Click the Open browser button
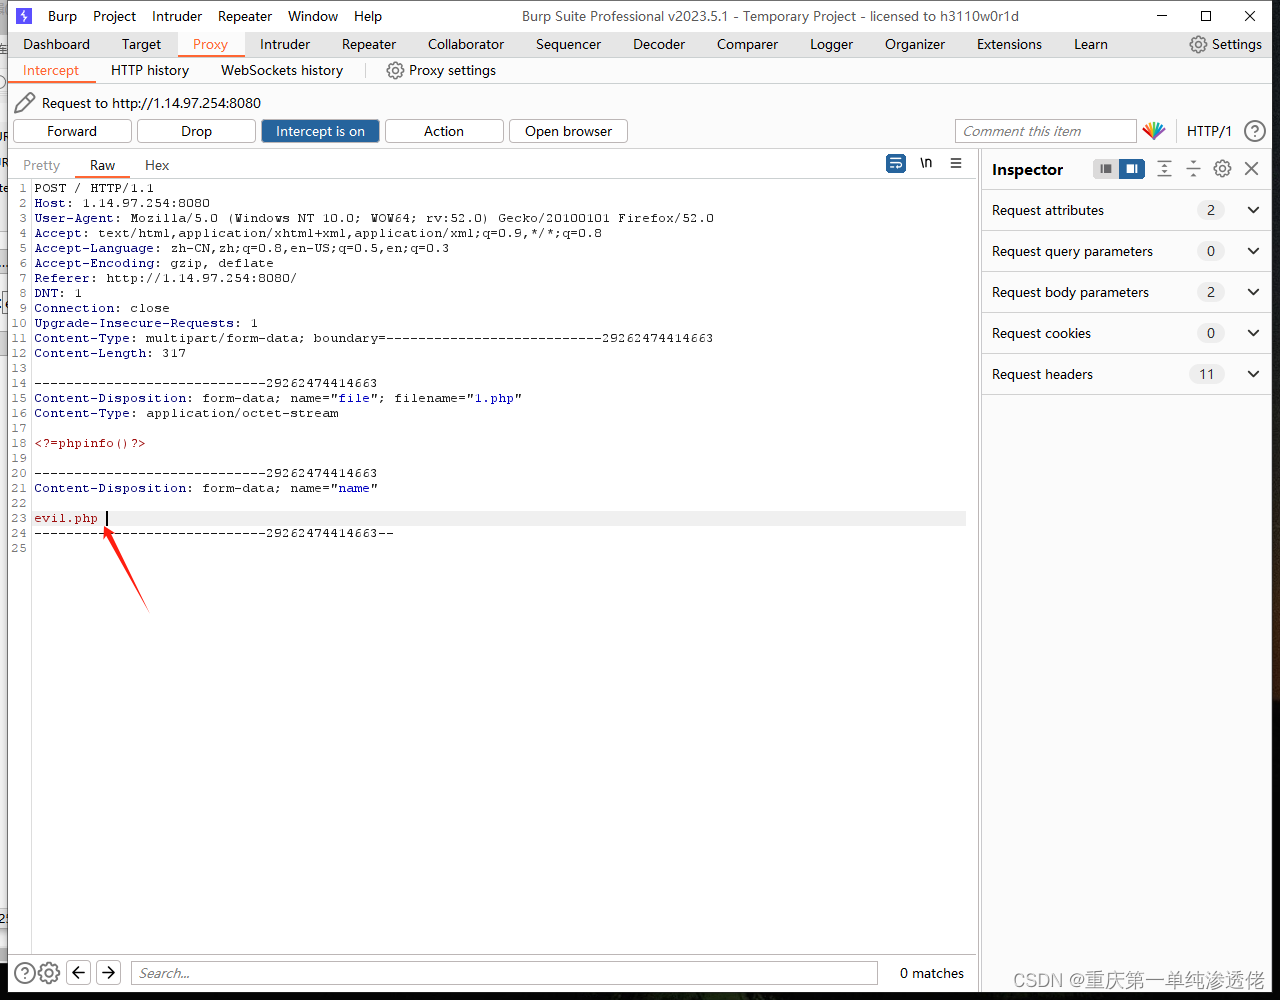 (568, 131)
